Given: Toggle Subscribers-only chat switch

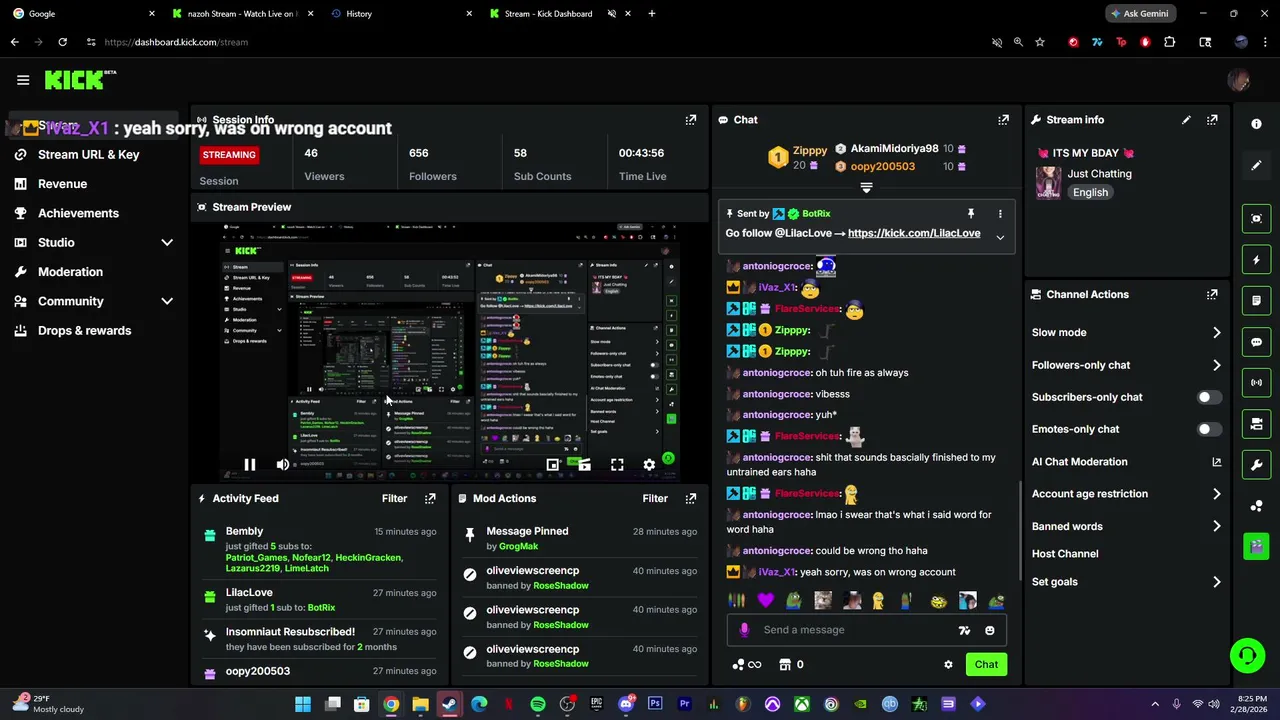Looking at the screenshot, I should [x=1209, y=397].
